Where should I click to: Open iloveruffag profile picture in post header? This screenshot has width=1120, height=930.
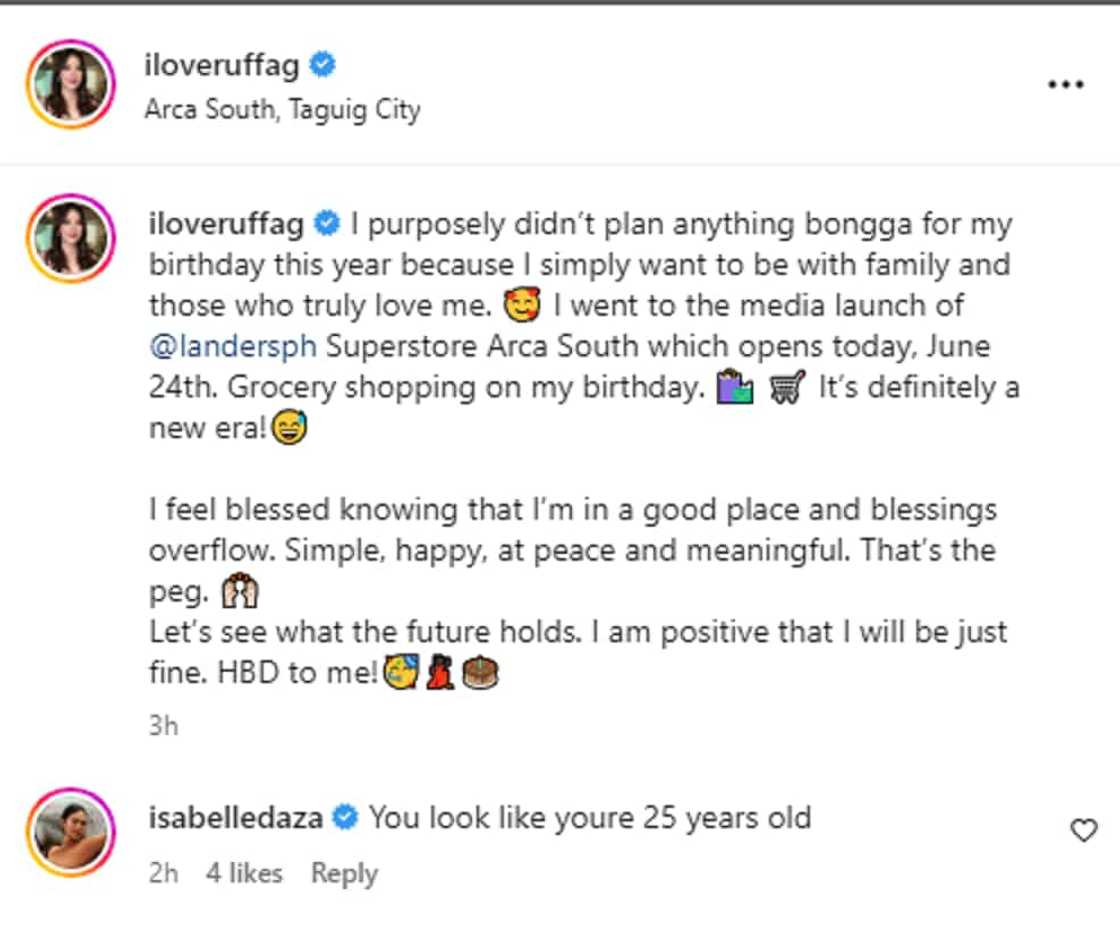tap(71, 85)
